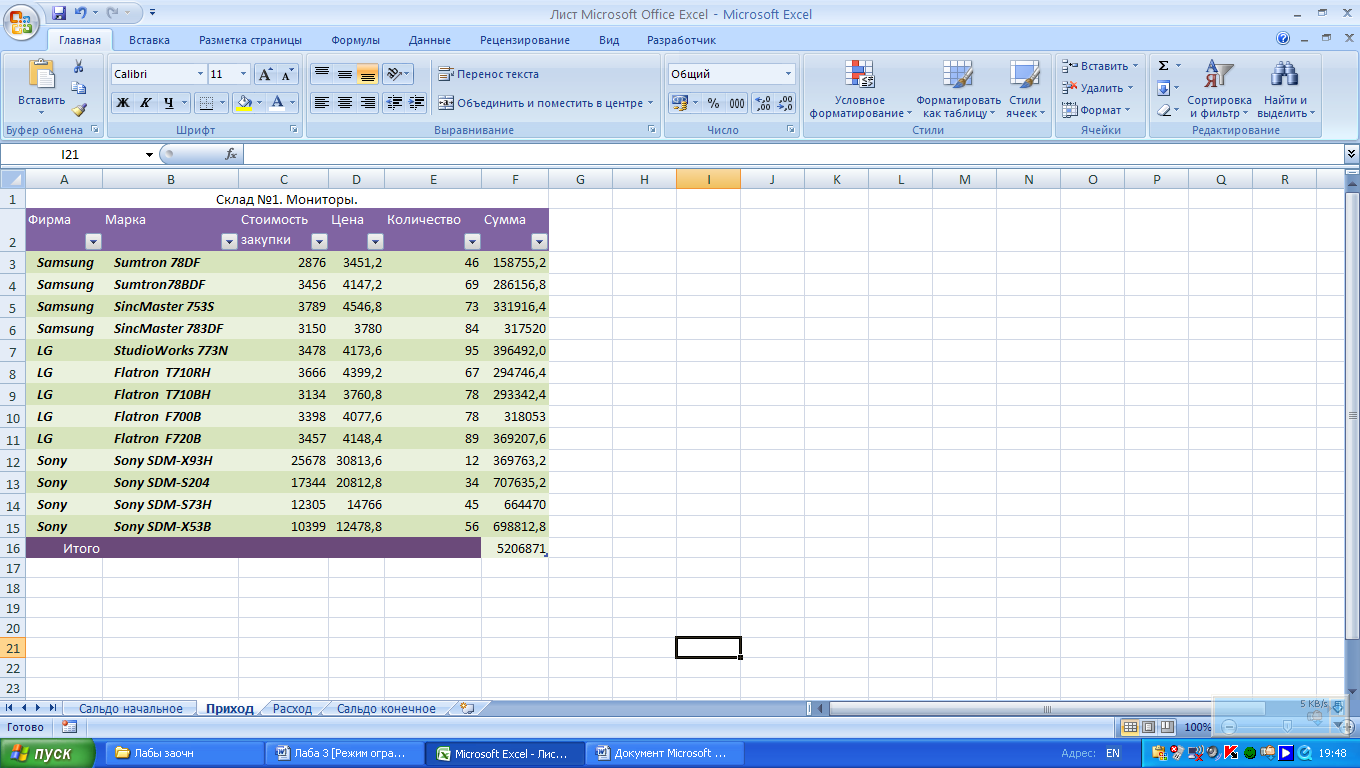This screenshot has height=768, width=1360.
Task: Switch to sheet tab Сальдо начальное
Action: (130, 708)
